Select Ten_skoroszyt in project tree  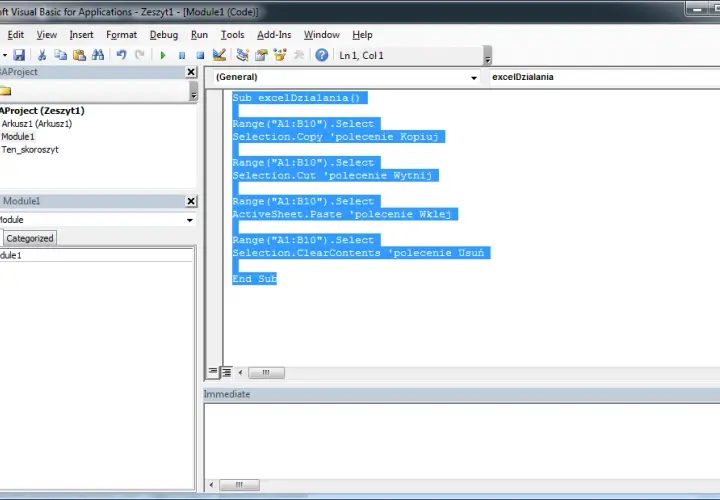[x=30, y=150]
